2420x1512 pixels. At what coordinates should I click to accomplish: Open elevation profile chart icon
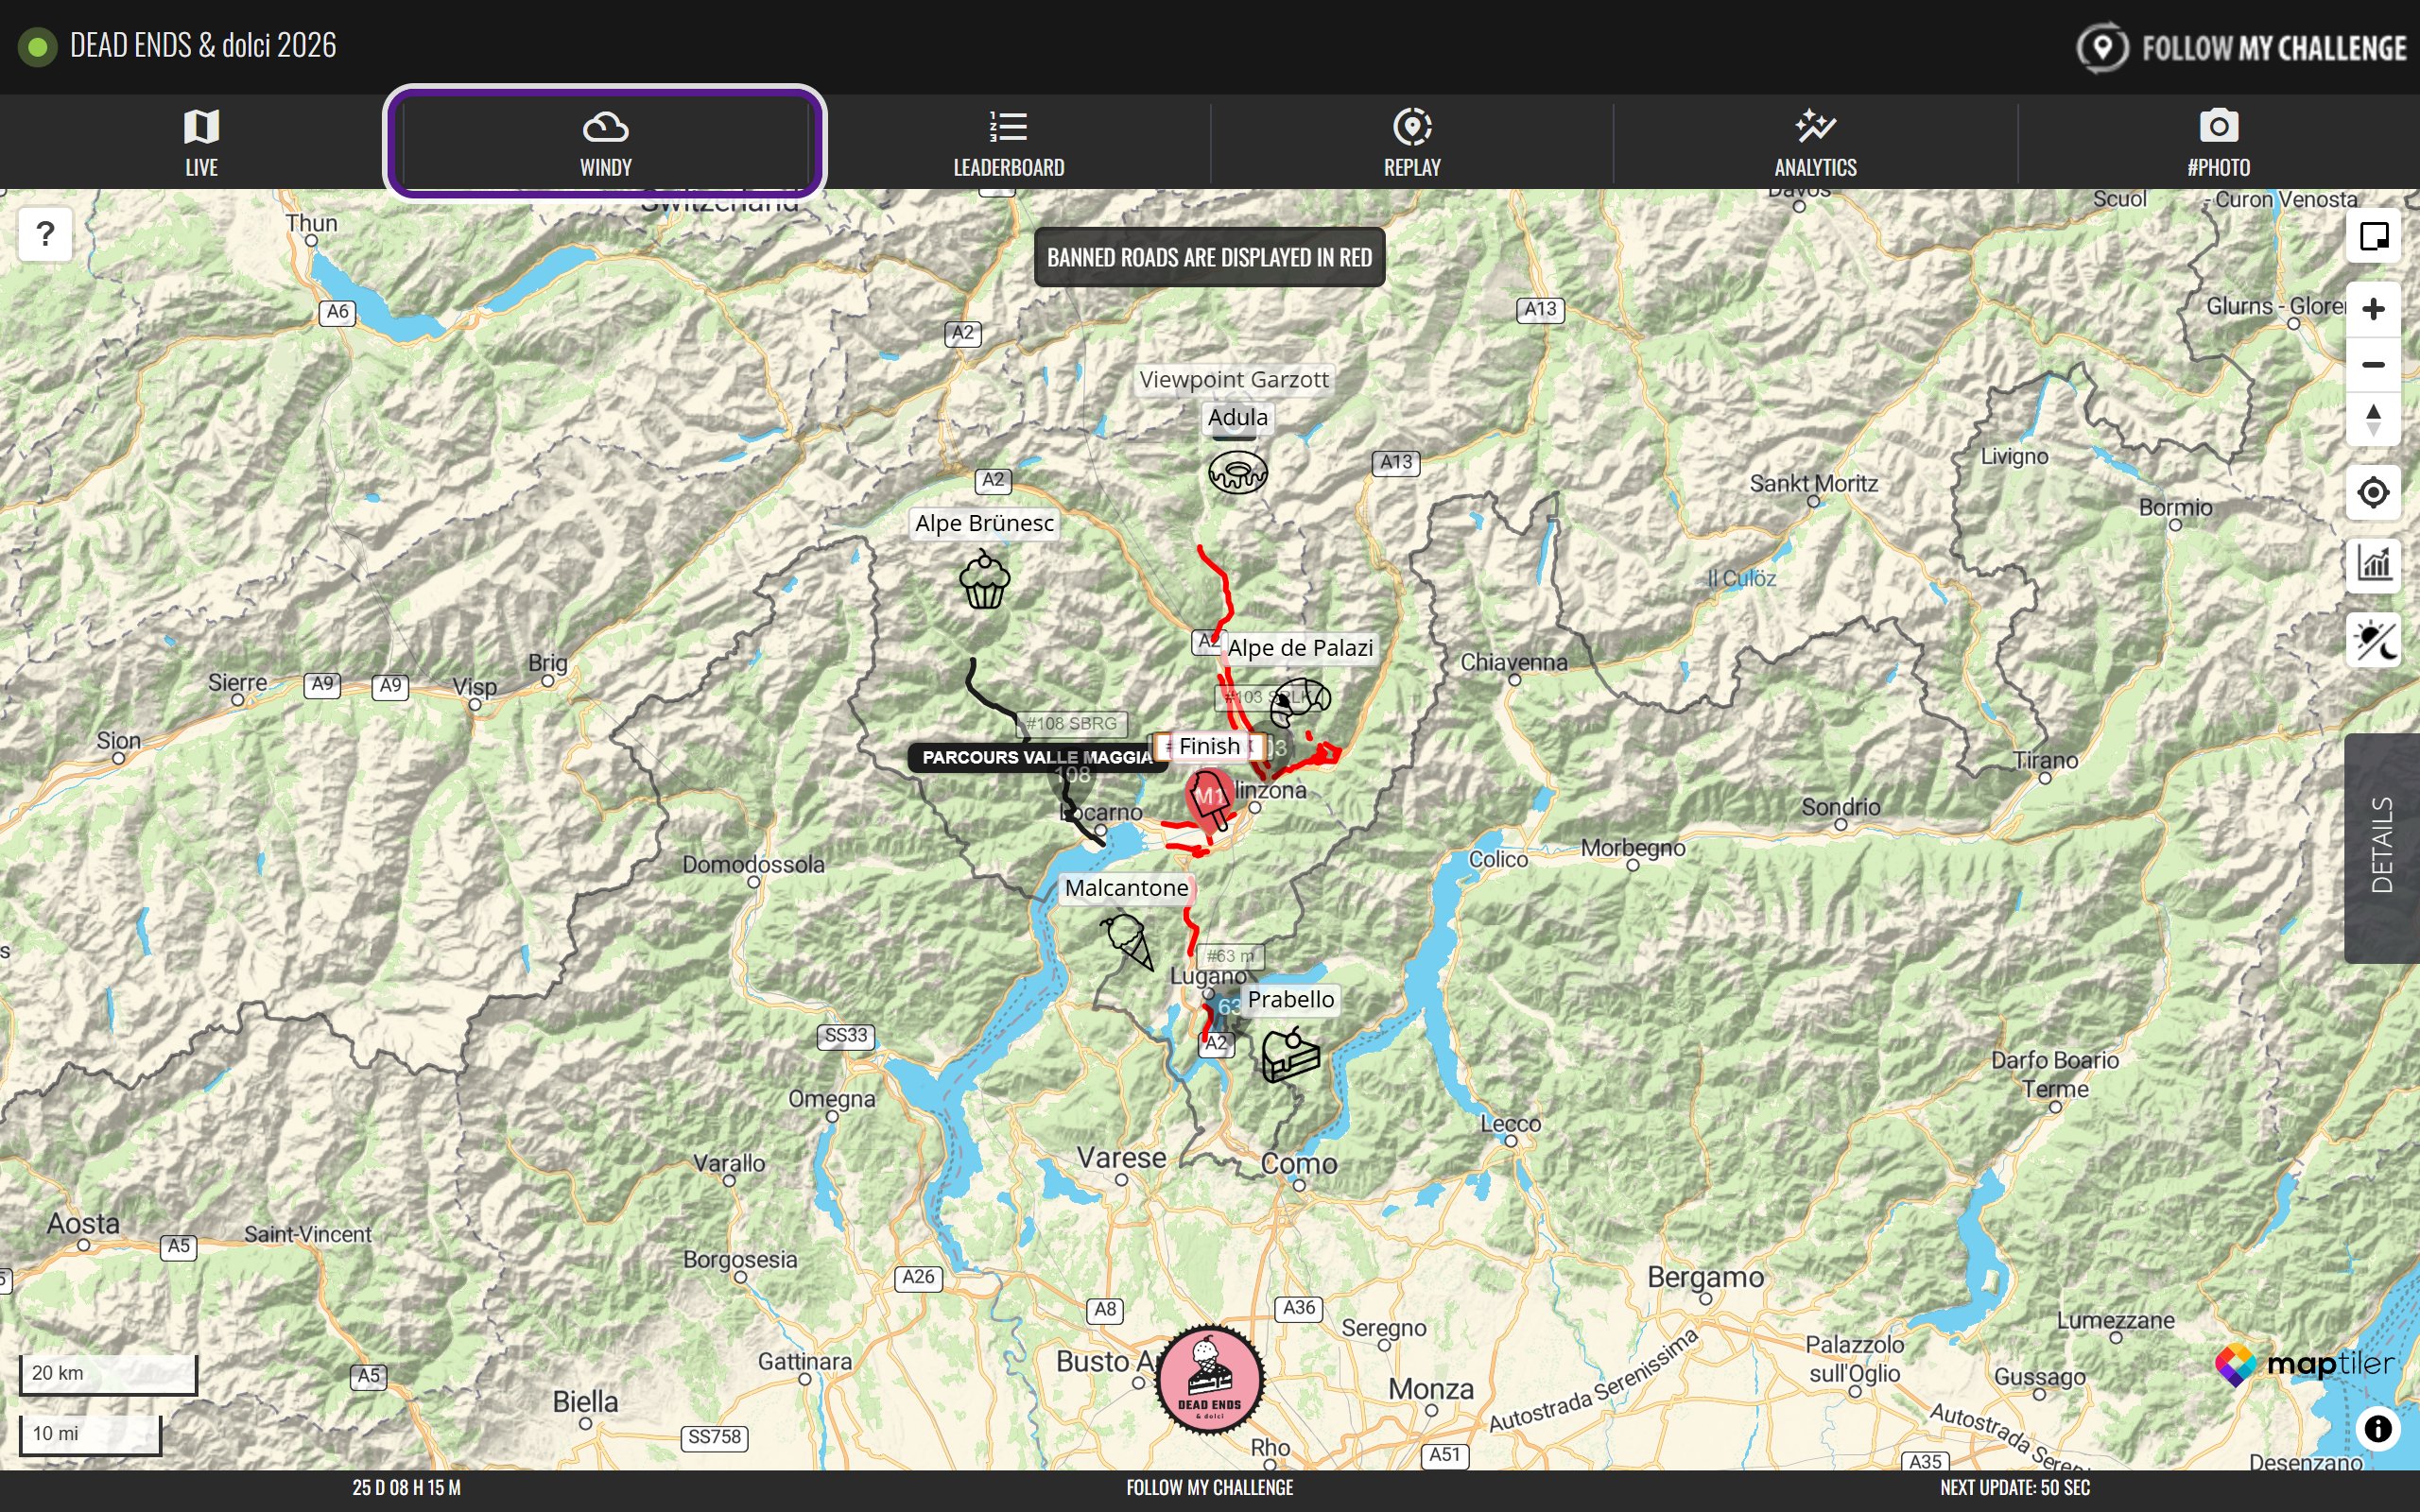(2373, 564)
